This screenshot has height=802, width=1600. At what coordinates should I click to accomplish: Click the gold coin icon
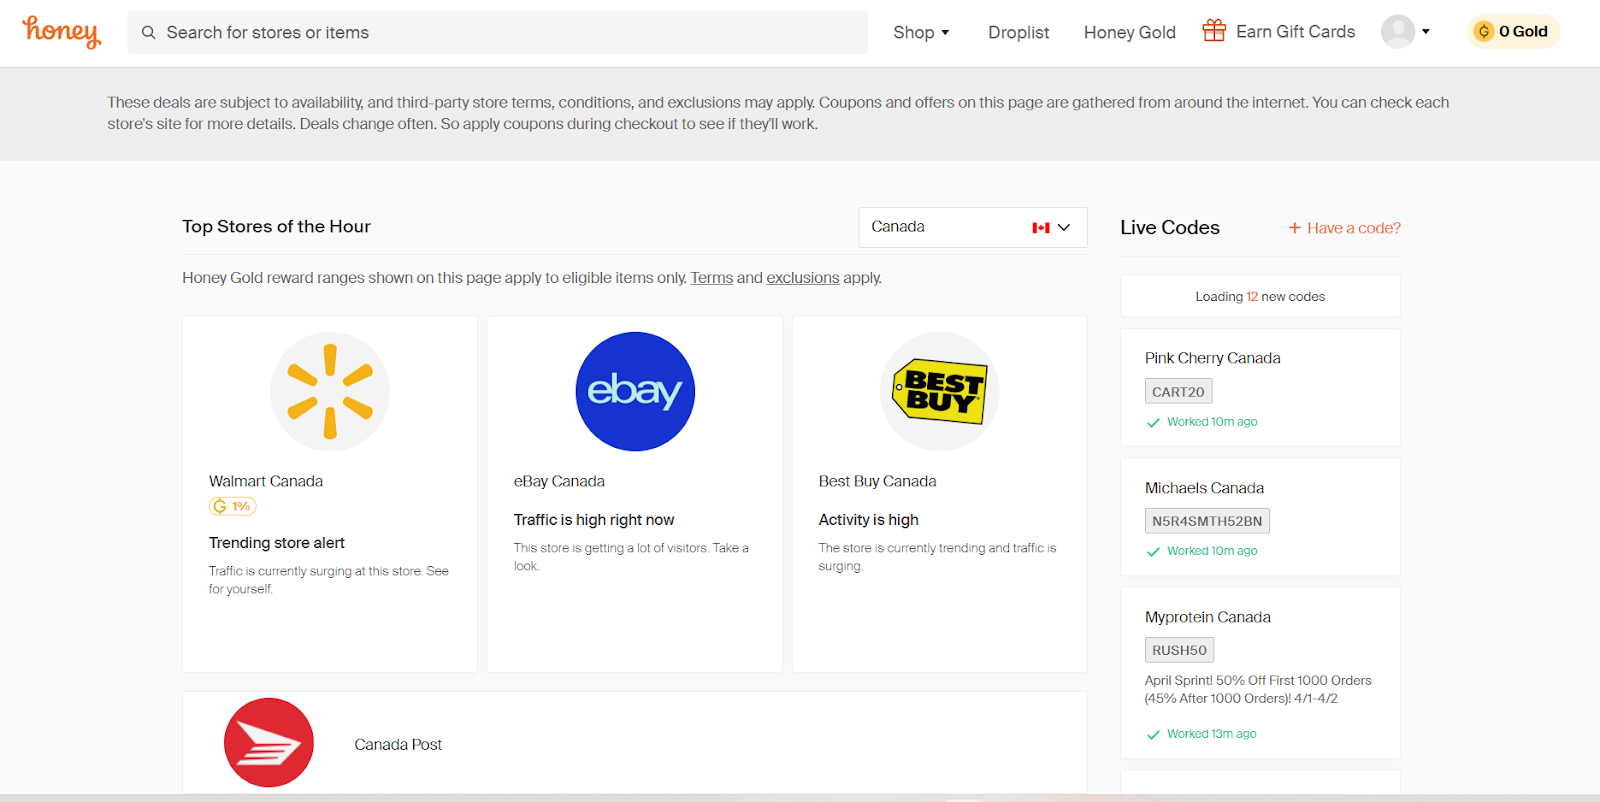pyautogui.click(x=1484, y=32)
